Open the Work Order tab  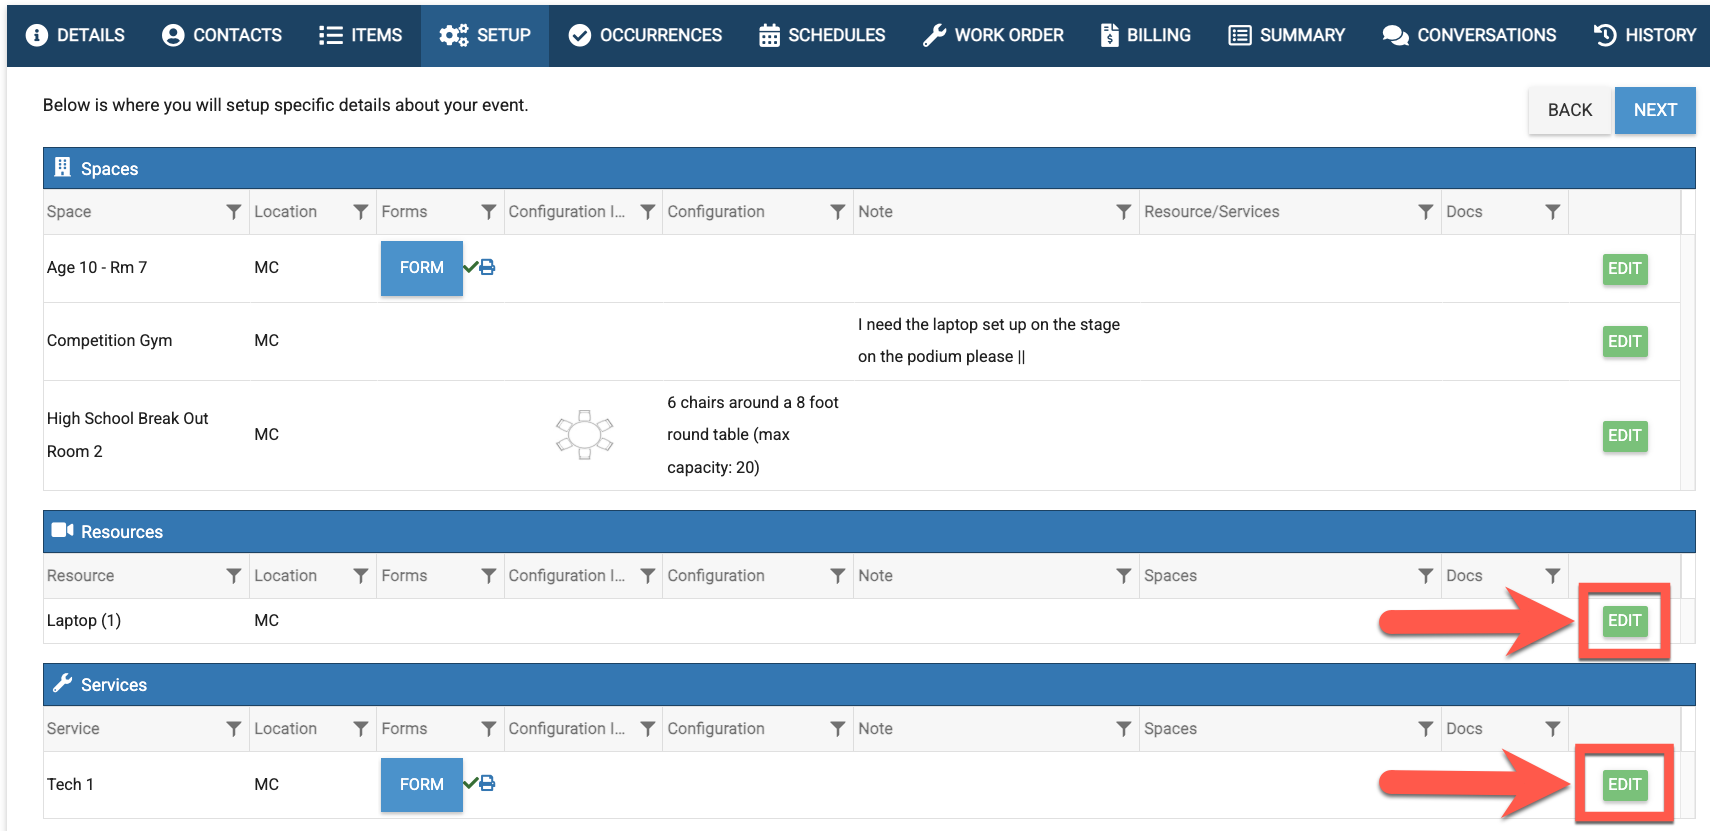[x=993, y=35]
